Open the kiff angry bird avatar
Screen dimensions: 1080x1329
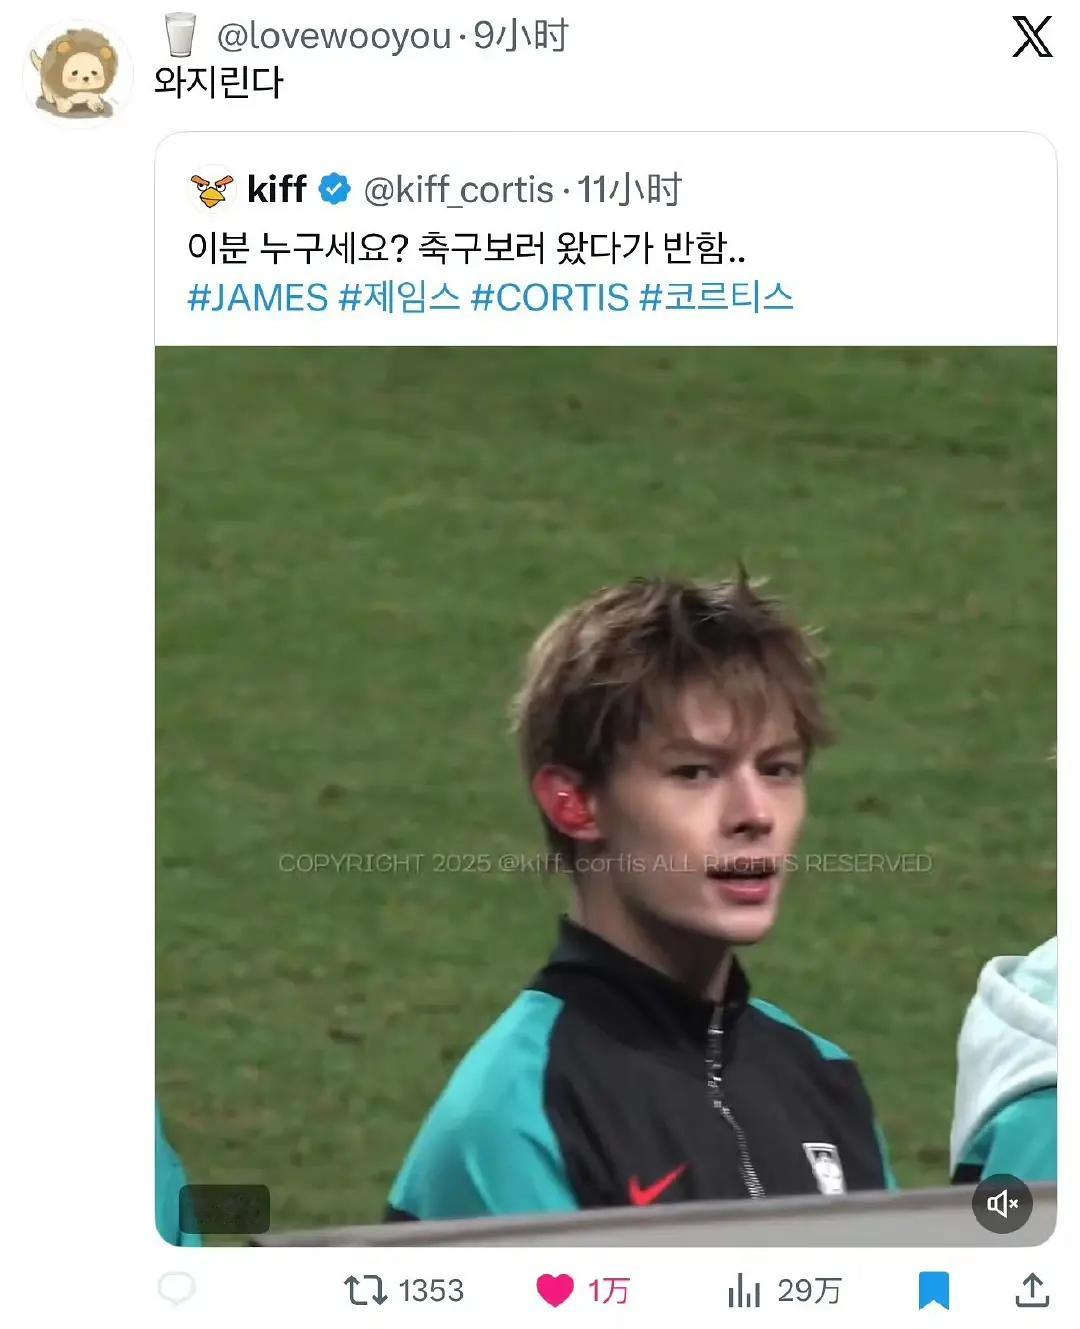pos(211,189)
